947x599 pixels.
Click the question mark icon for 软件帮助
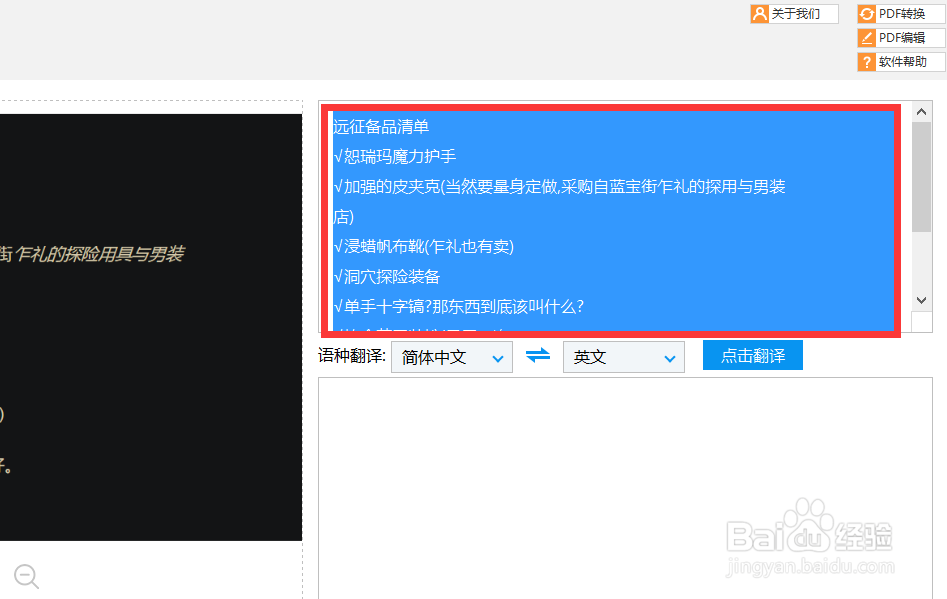click(866, 61)
